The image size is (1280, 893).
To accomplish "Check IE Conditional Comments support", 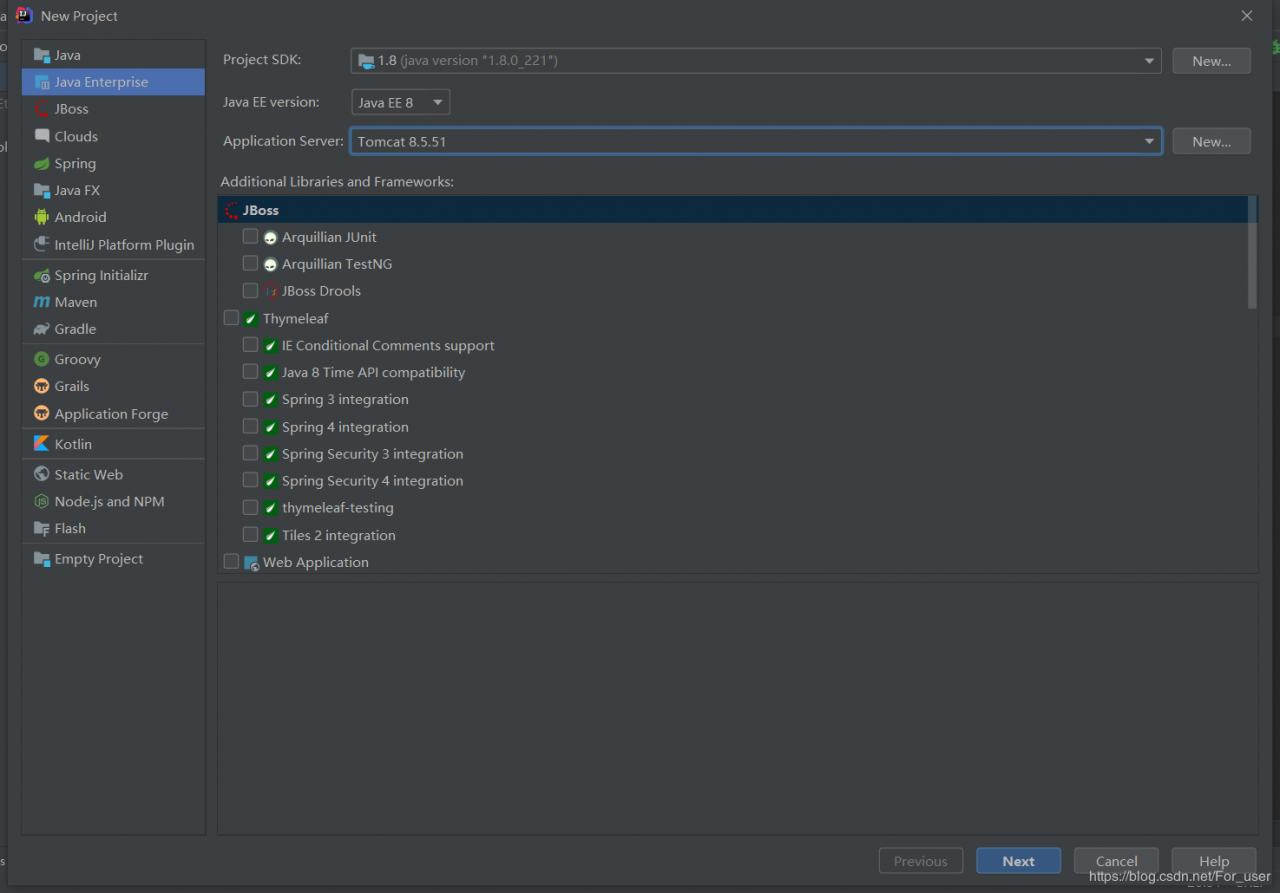I will [x=250, y=345].
